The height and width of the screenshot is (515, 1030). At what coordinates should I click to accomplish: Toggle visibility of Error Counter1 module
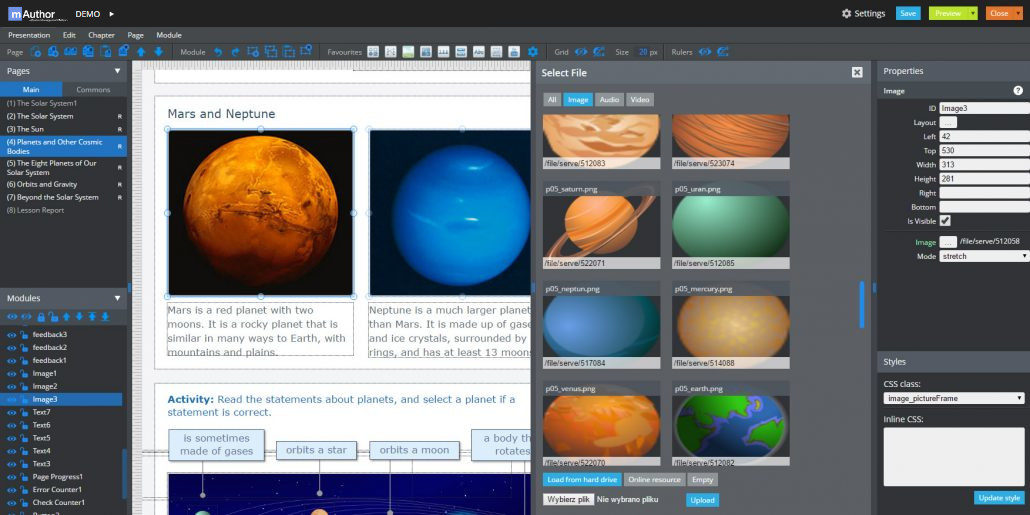pos(11,489)
